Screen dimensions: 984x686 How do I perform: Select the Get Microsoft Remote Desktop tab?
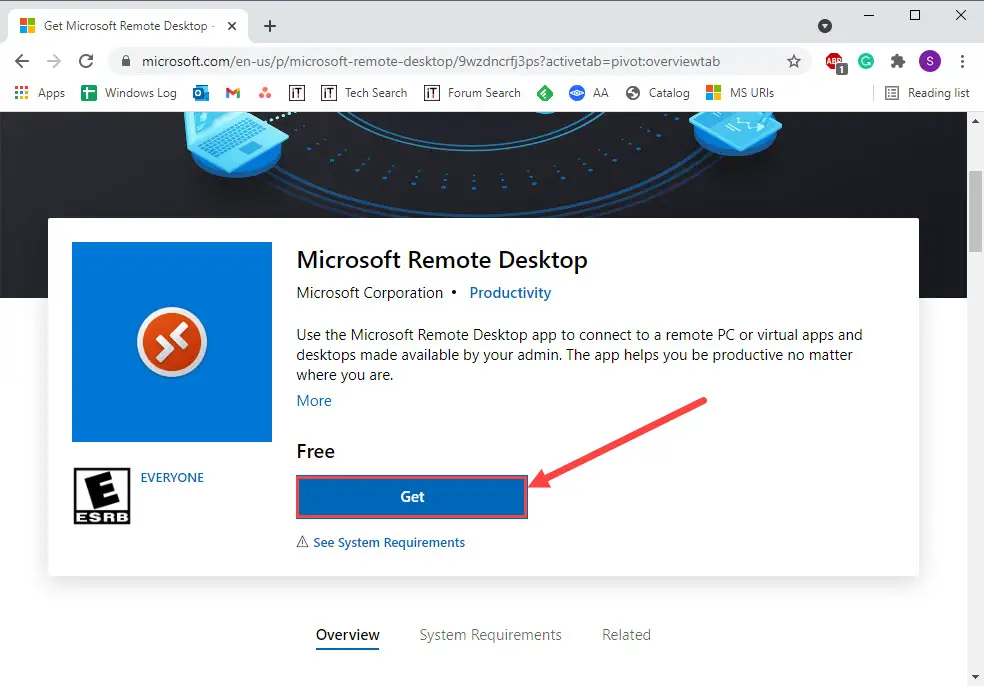pyautogui.click(x=128, y=26)
